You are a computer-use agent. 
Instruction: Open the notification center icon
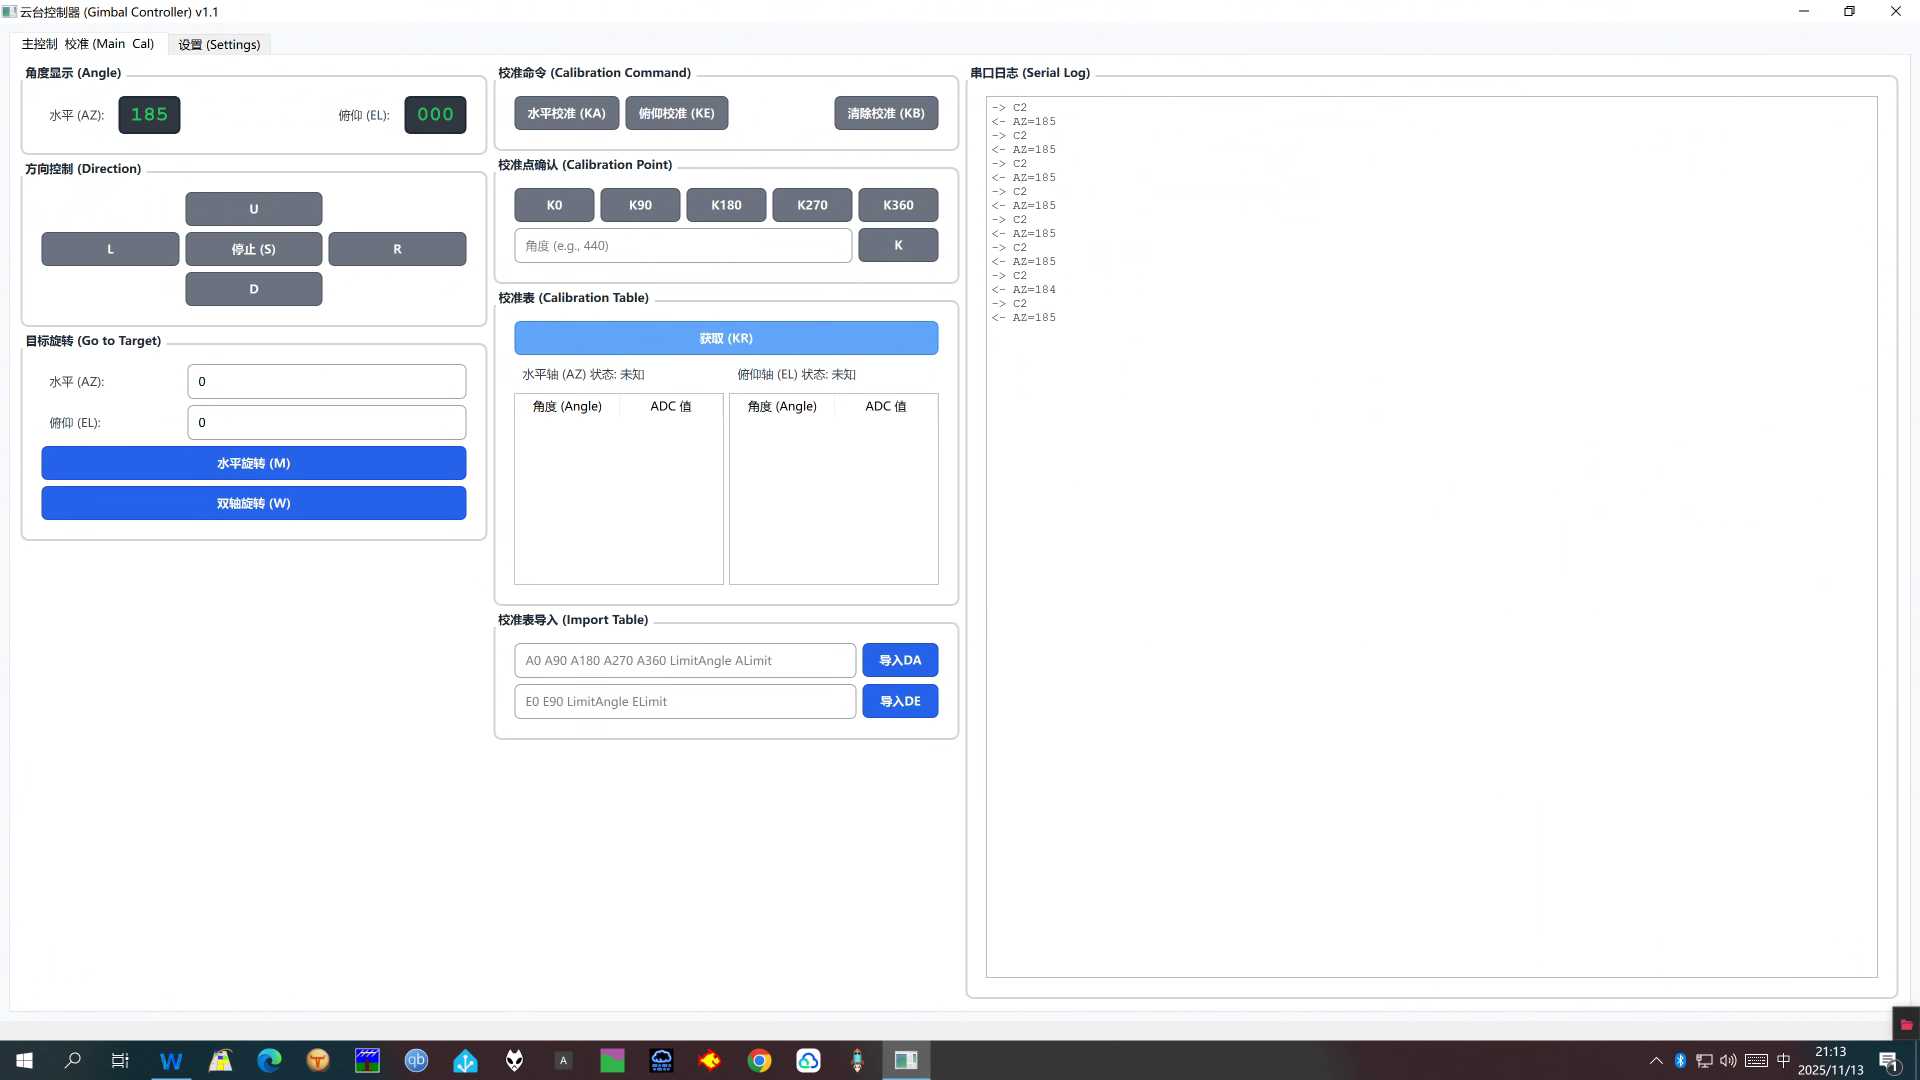point(1888,1061)
